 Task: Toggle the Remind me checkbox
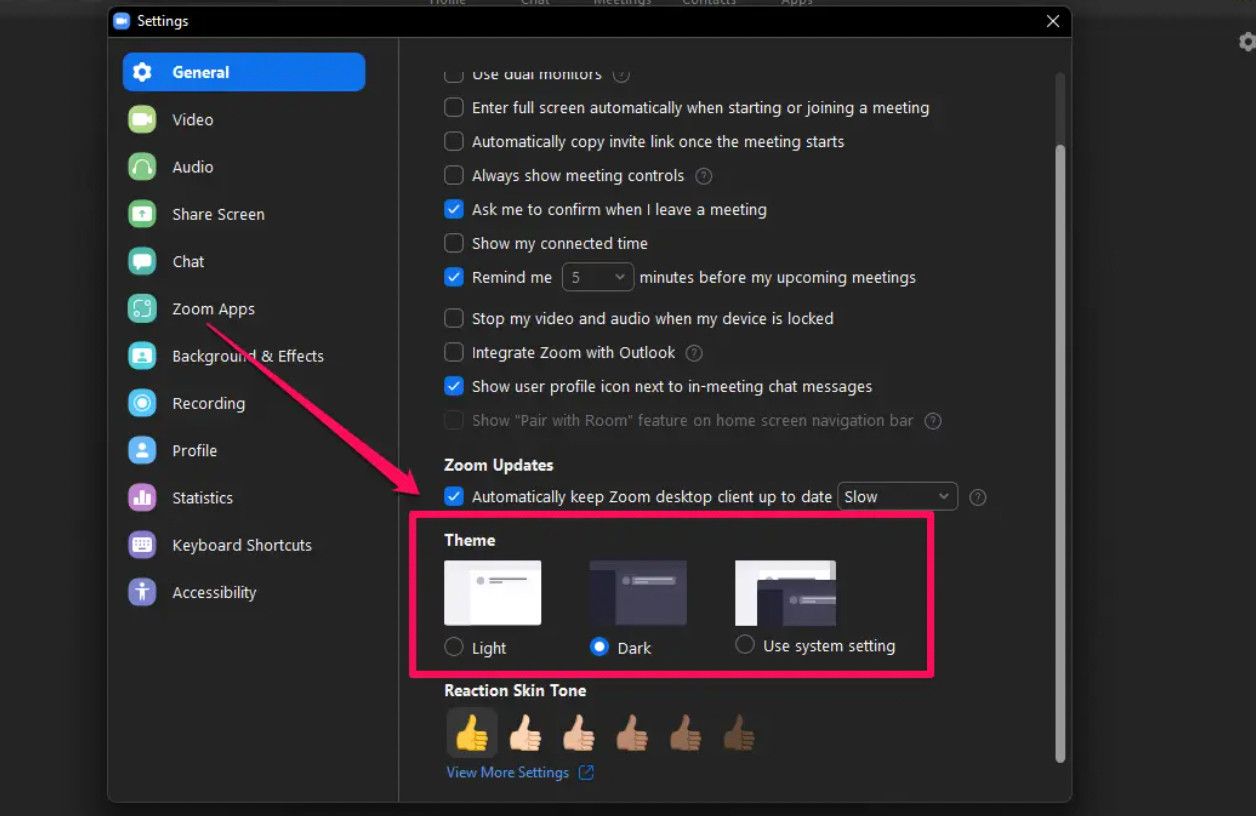tap(454, 277)
